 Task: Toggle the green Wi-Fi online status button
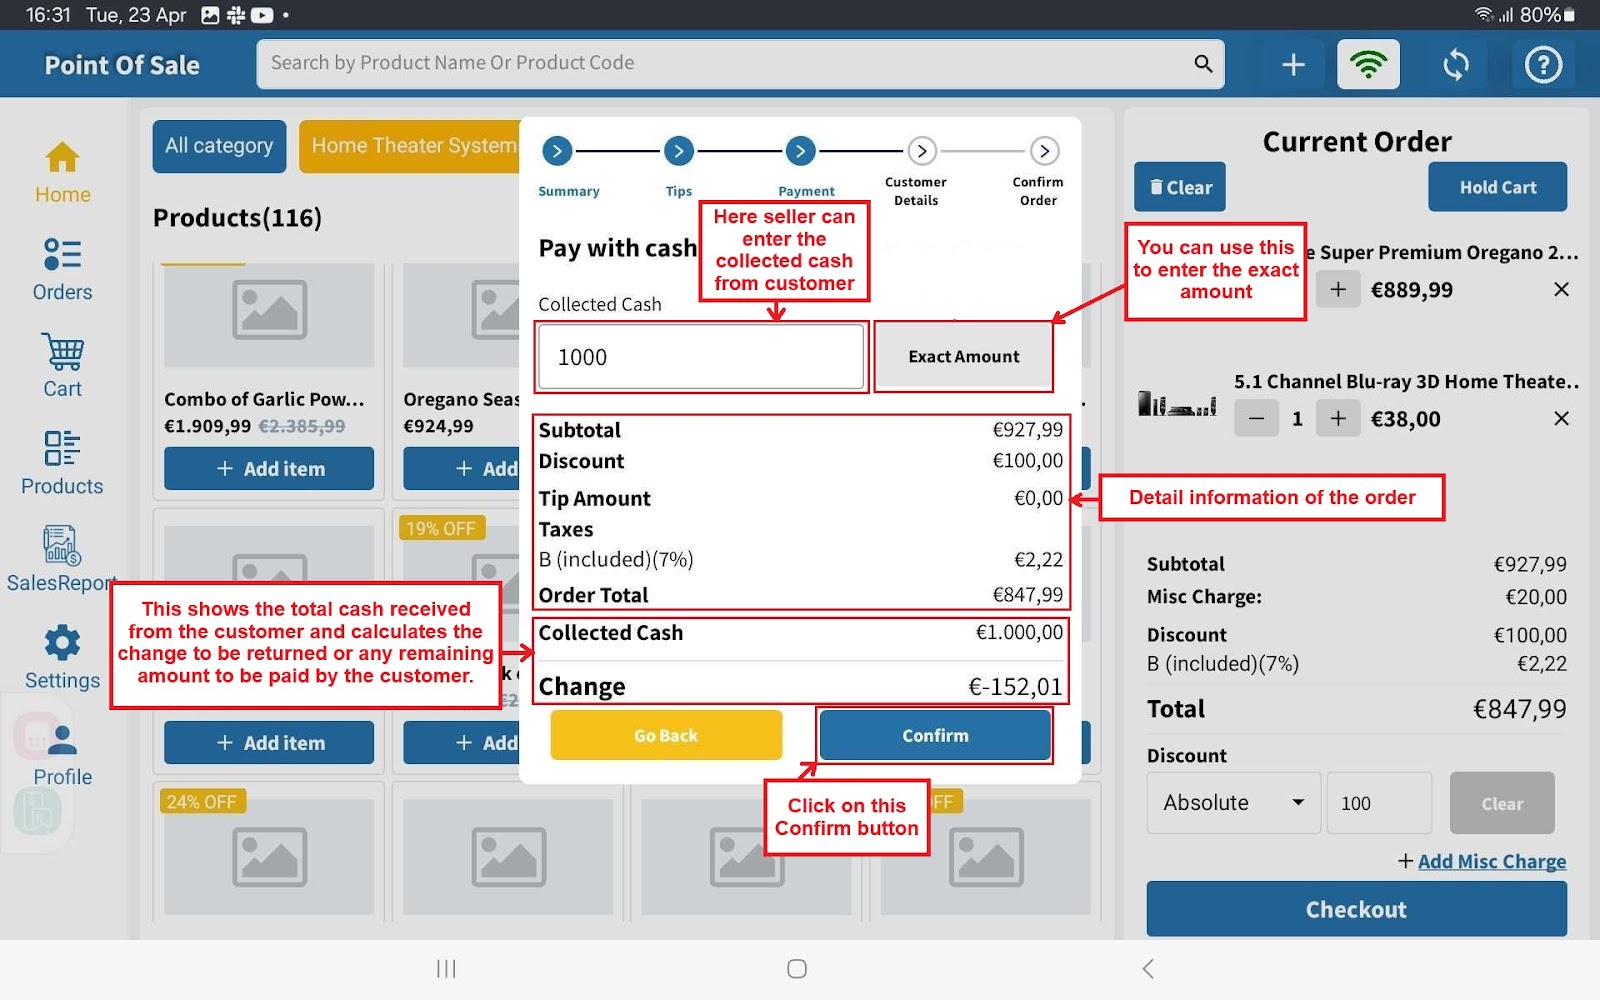pos(1368,65)
